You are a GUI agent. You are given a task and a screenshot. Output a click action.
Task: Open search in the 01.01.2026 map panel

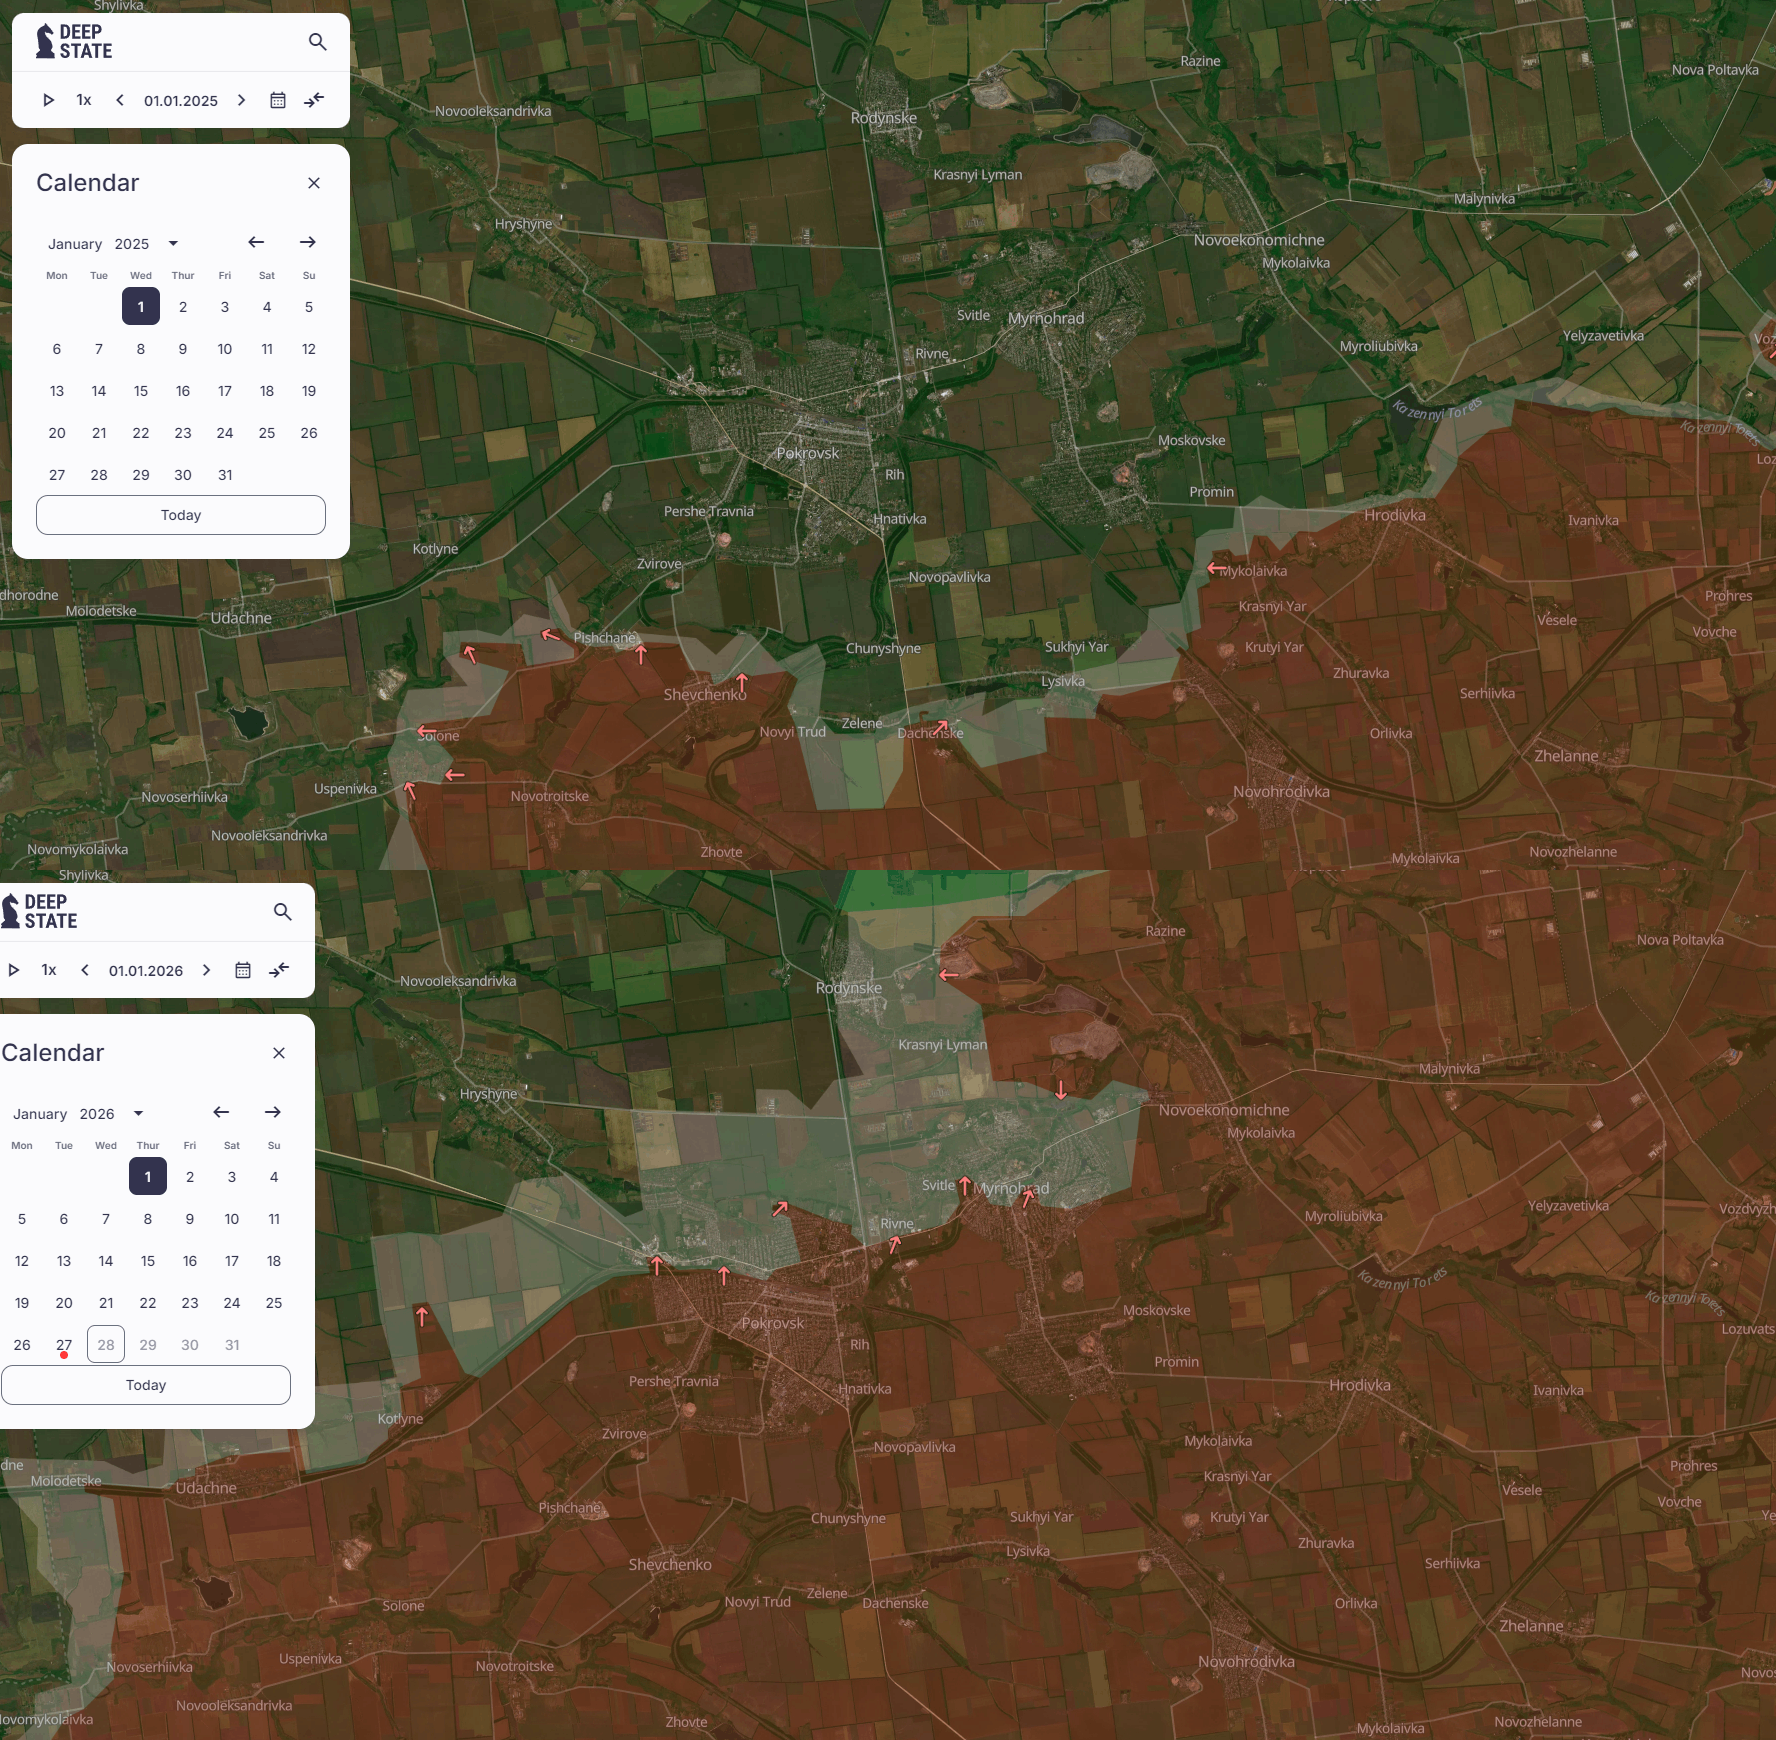[283, 912]
